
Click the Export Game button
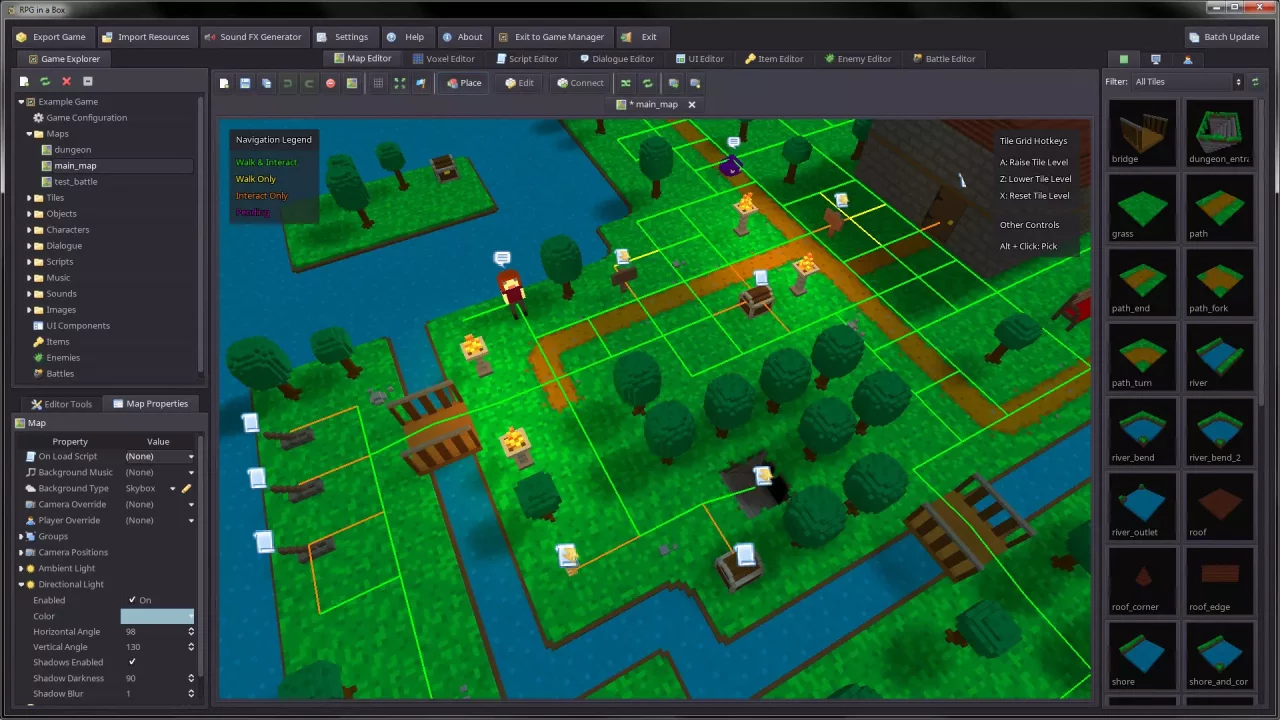[x=51, y=37]
